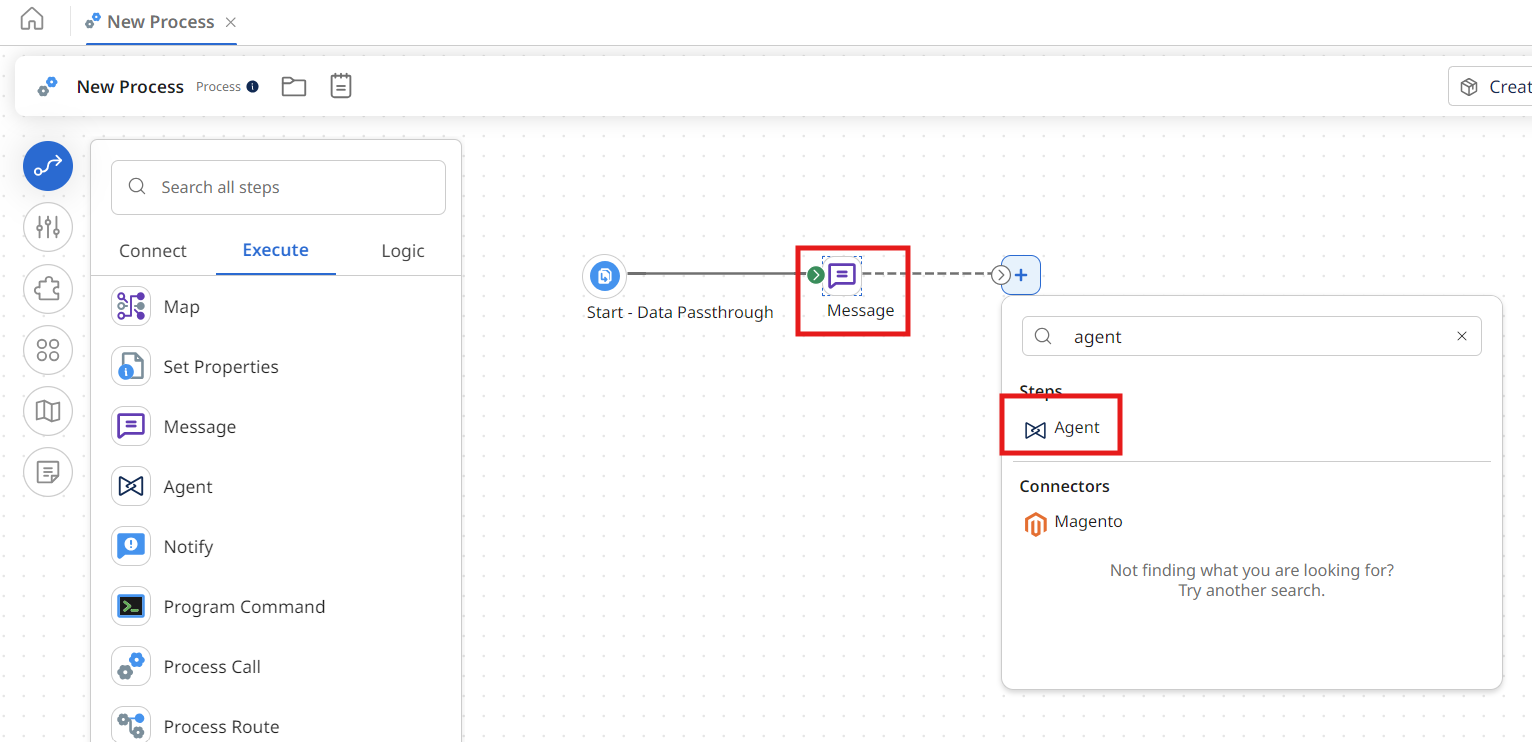Open the puzzle piece extensions sidebar icon
Viewport: 1532px width, 742px height.
coord(48,289)
